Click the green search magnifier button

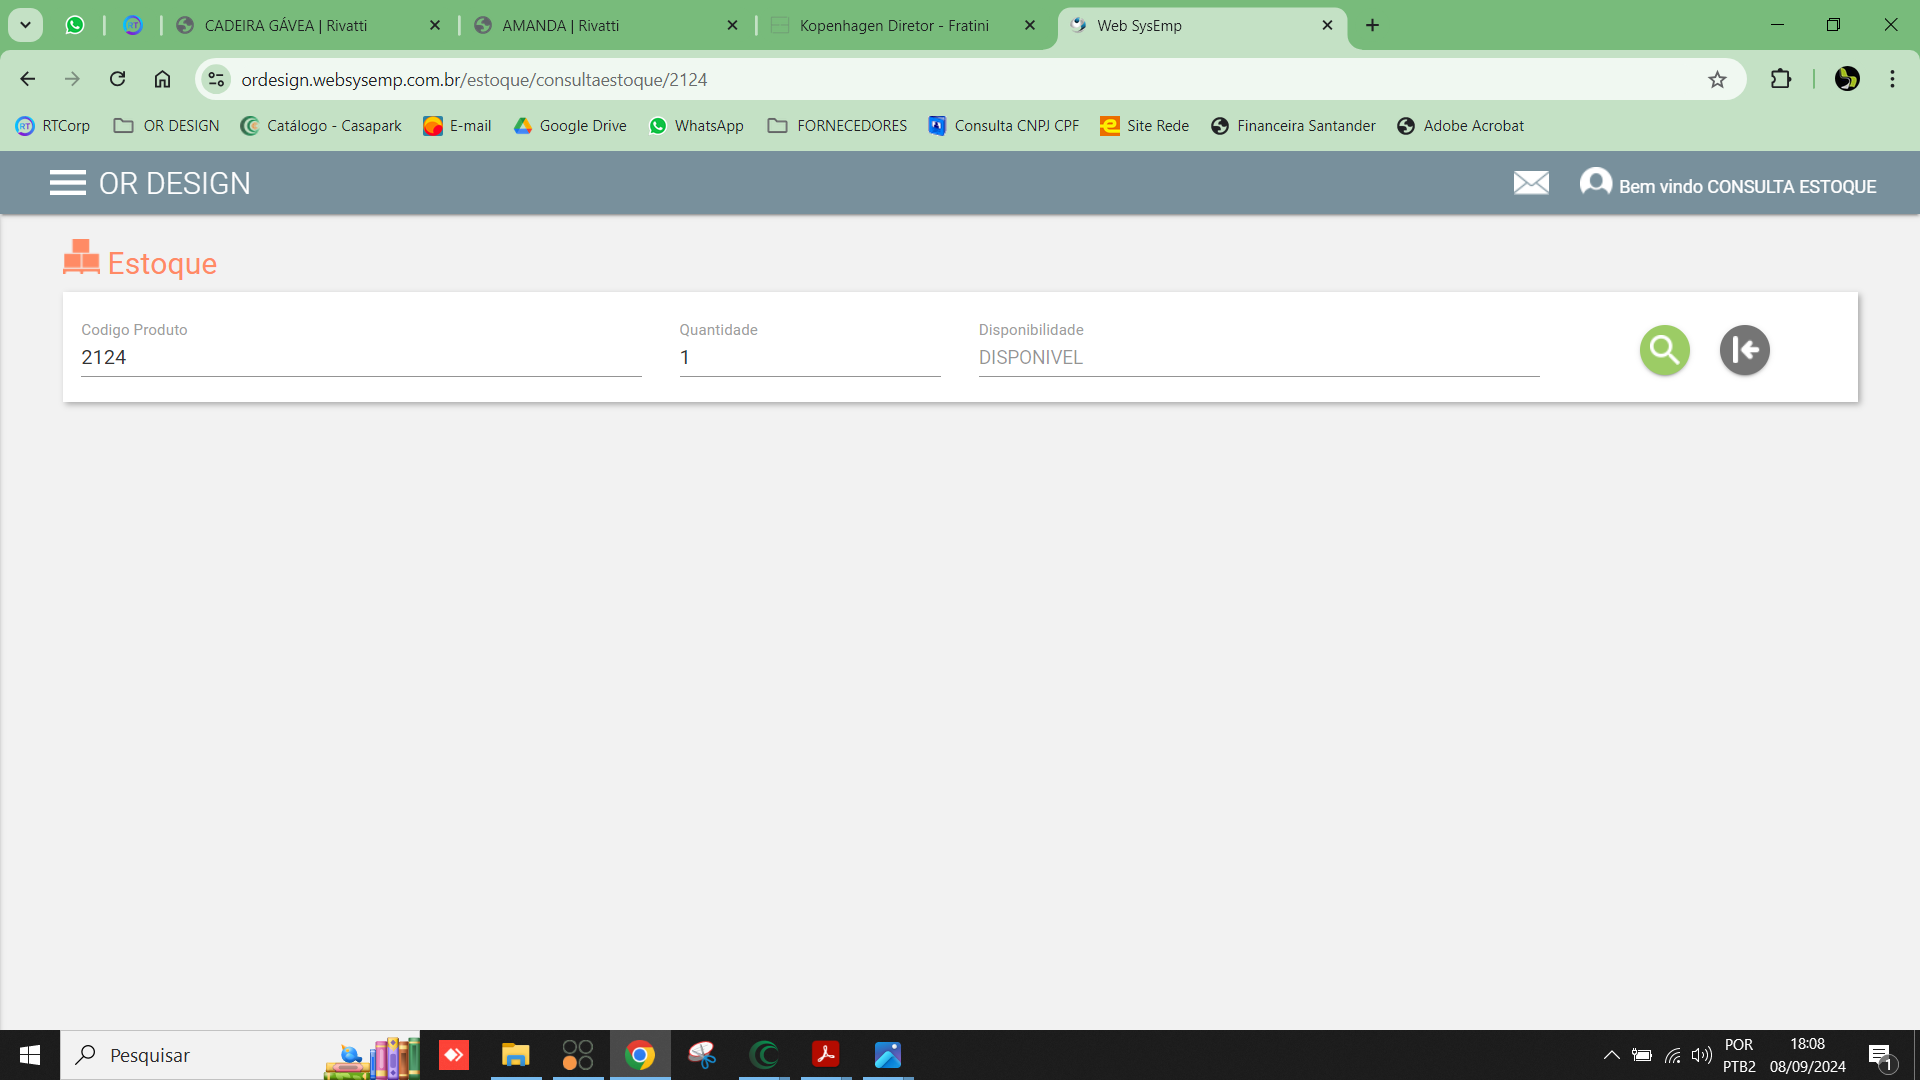click(x=1664, y=350)
